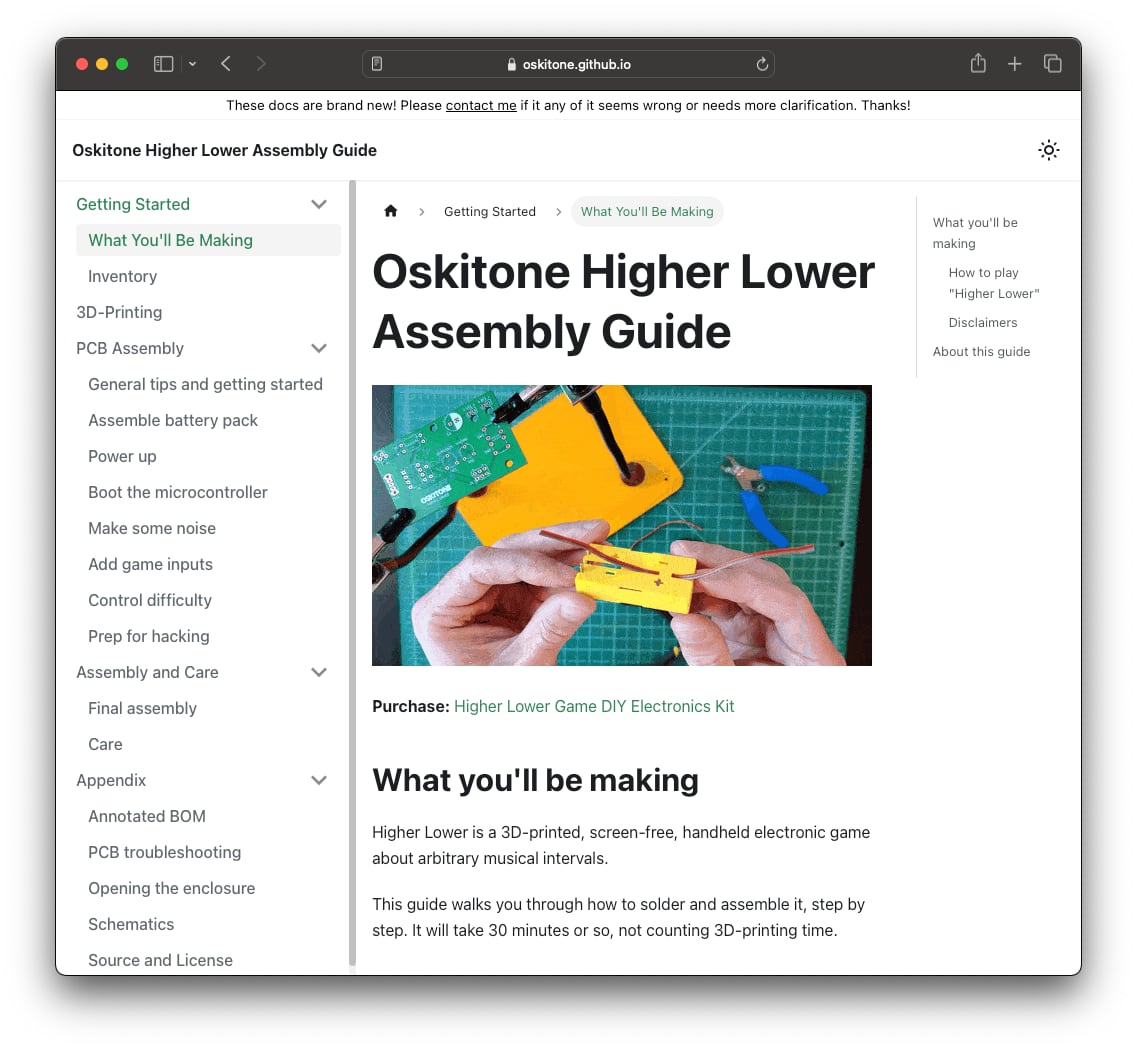This screenshot has height=1049, width=1137.
Task: Go back to the previous page
Action: pyautogui.click(x=226, y=65)
